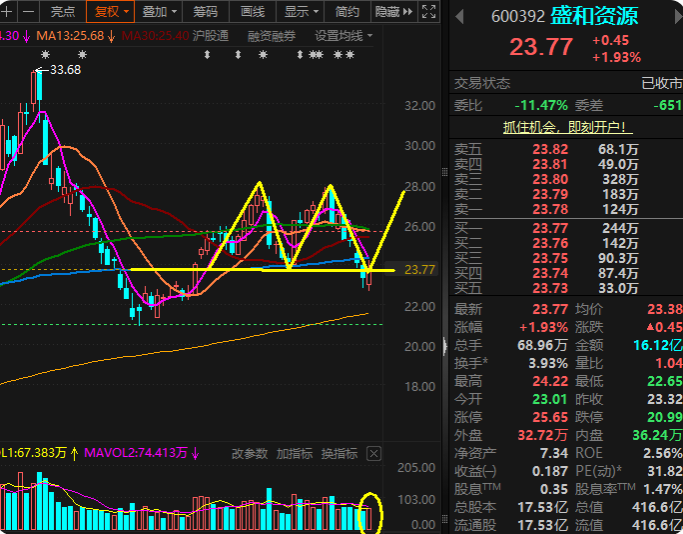Click 抓住机会,即刻开户 link
The image size is (683, 534).
568,127
